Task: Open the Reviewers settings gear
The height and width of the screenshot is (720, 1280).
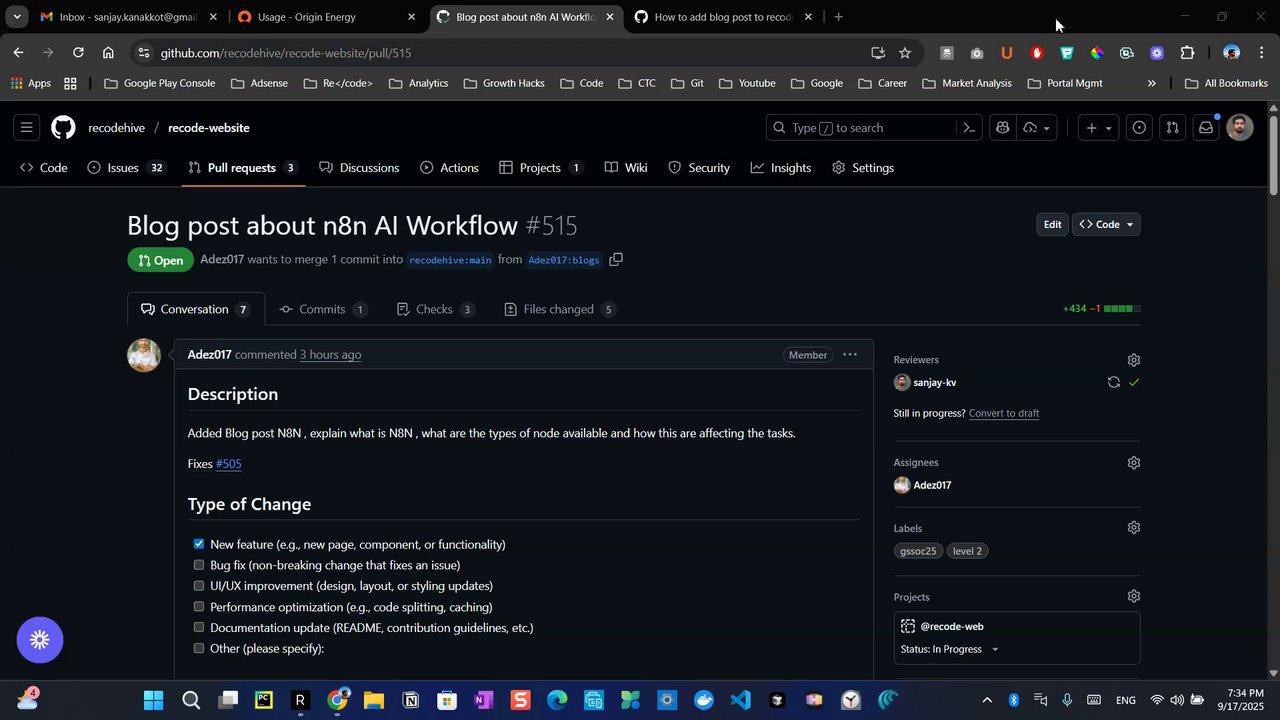Action: (1133, 360)
